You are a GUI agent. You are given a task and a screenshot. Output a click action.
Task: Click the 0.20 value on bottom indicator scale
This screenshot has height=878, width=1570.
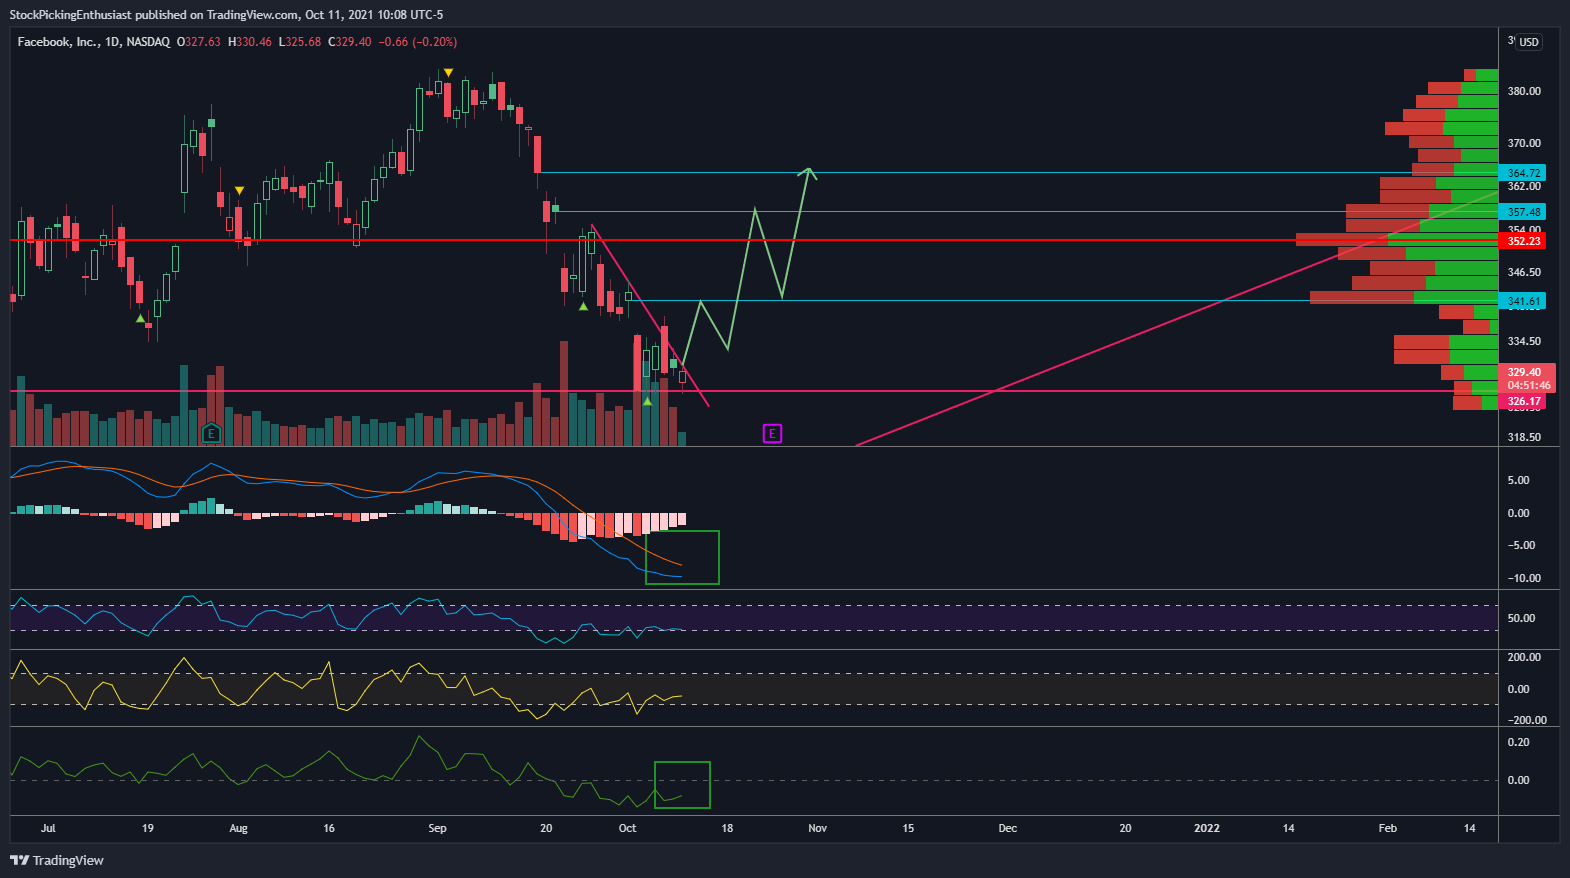(1518, 742)
